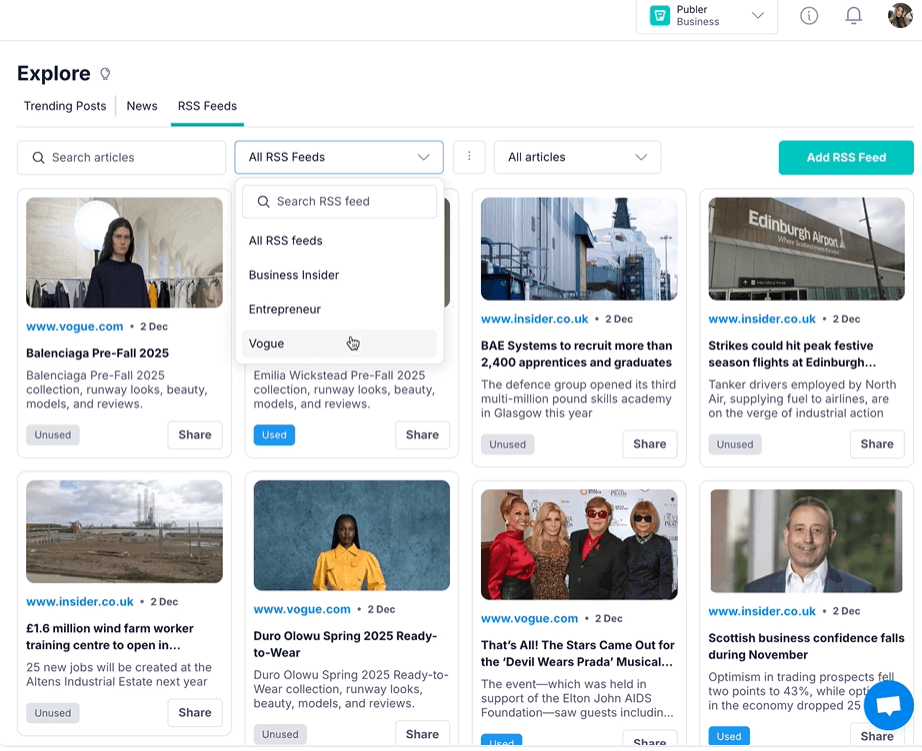Click the Search RSS feed input

point(340,202)
